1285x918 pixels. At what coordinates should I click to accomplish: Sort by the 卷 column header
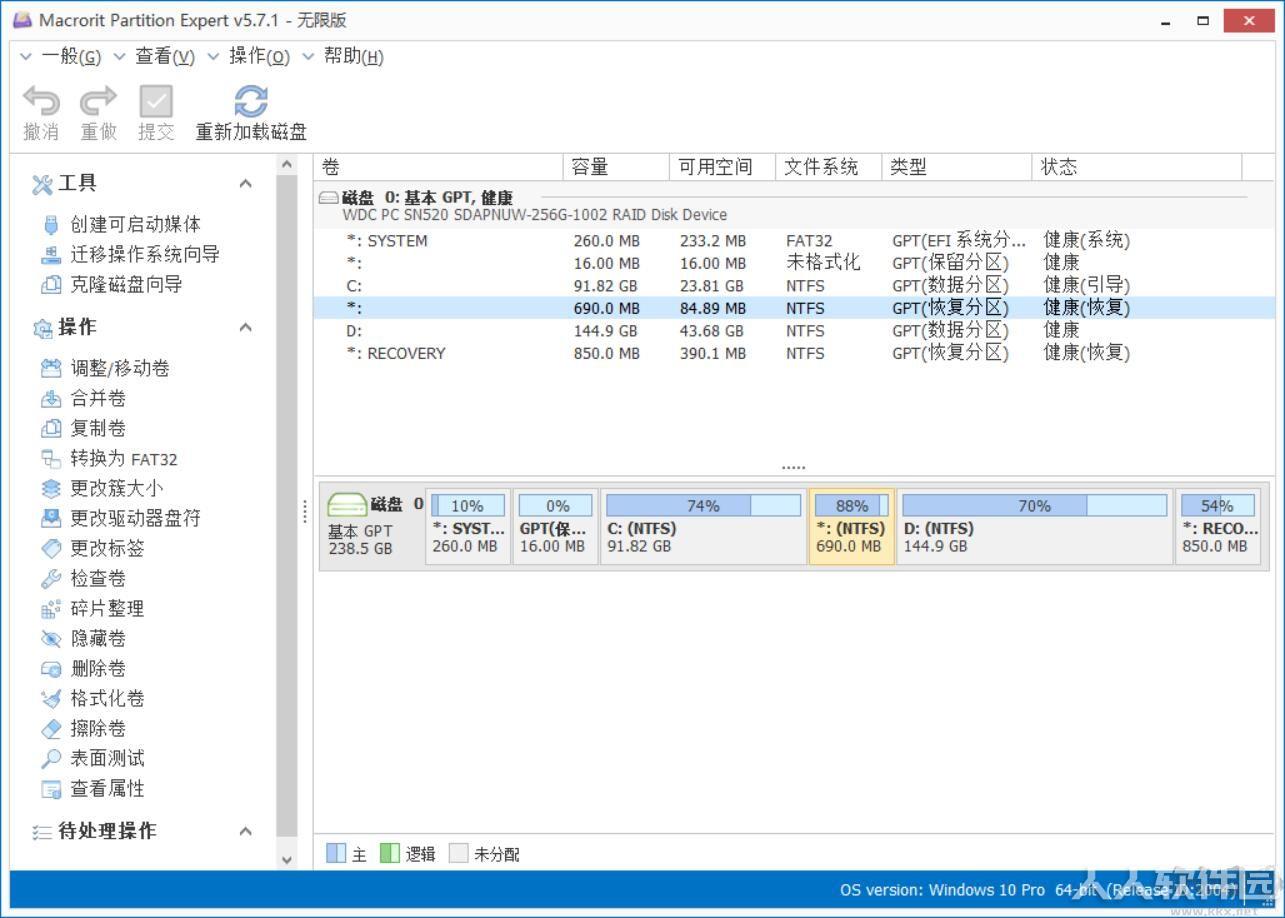point(439,167)
